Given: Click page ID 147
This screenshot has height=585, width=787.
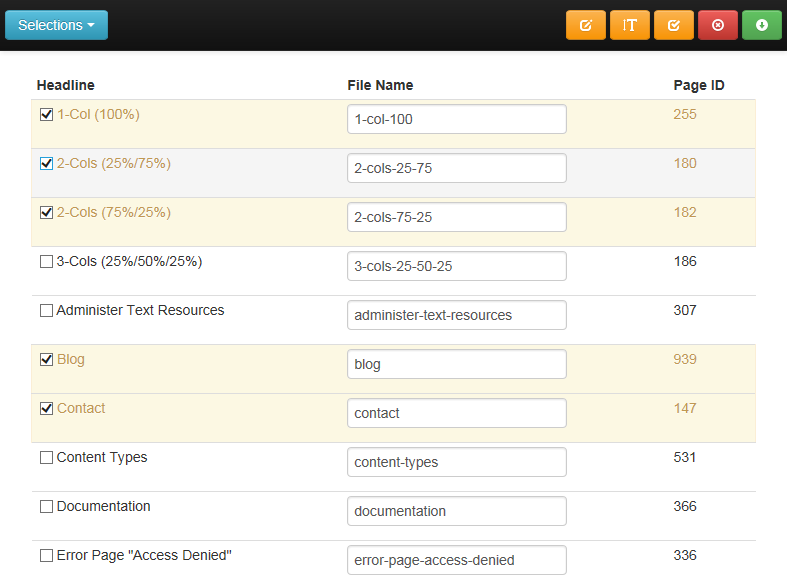Looking at the screenshot, I should point(685,408).
